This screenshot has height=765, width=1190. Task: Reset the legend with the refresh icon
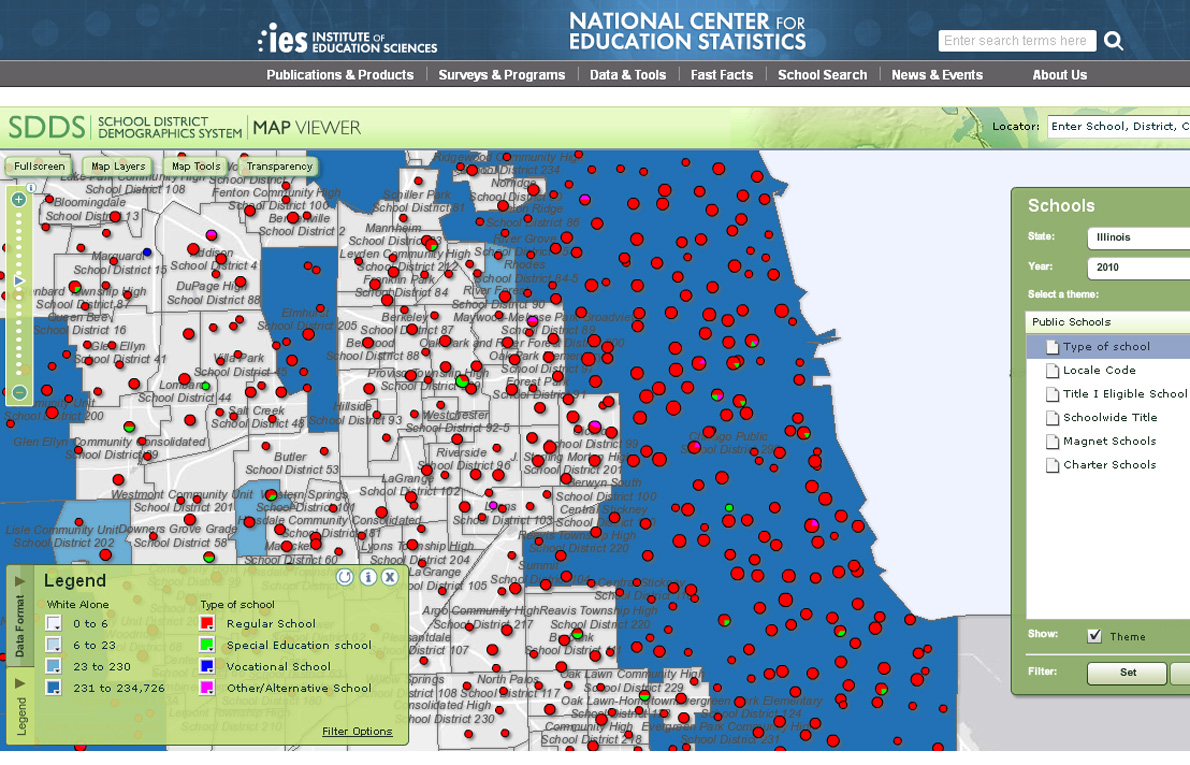[345, 578]
